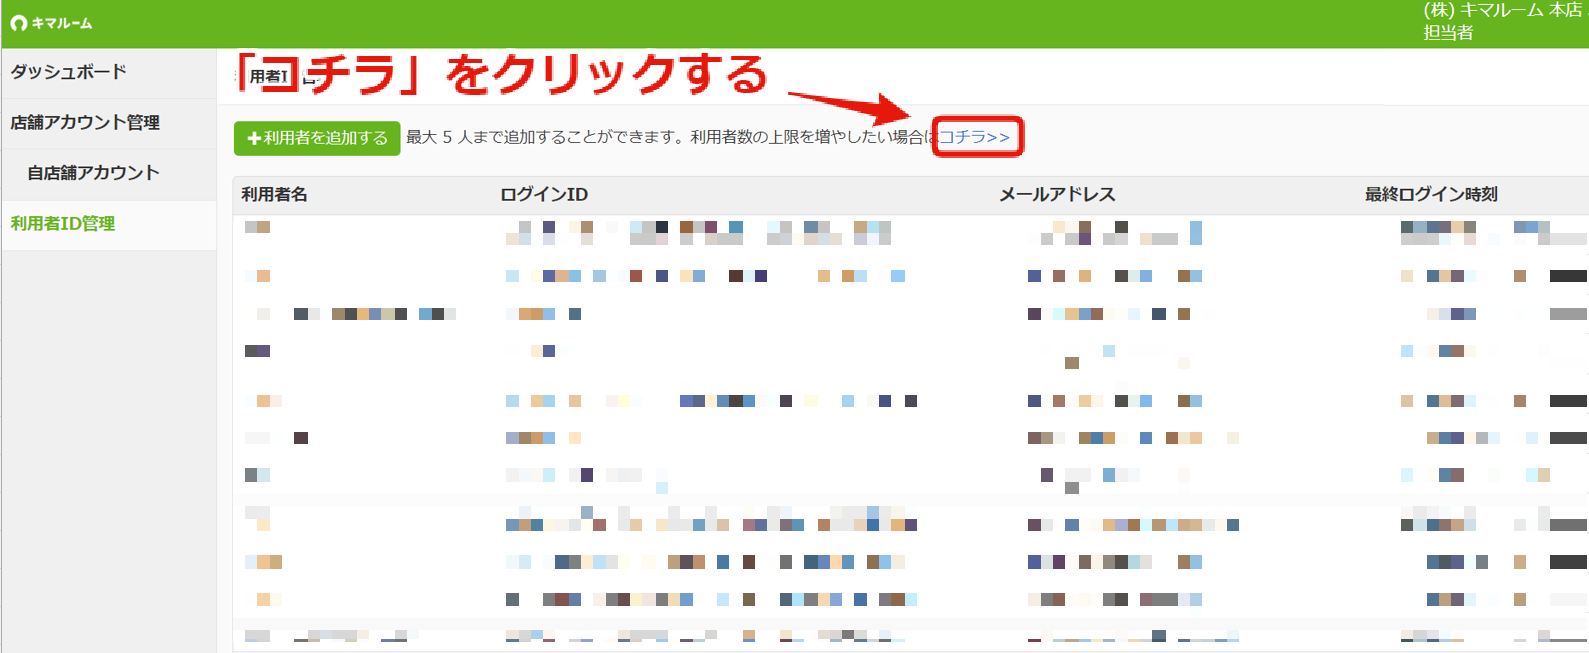Screen dimensions: 1589x653
Task: Click the 利用者名 column header
Action: (274, 194)
